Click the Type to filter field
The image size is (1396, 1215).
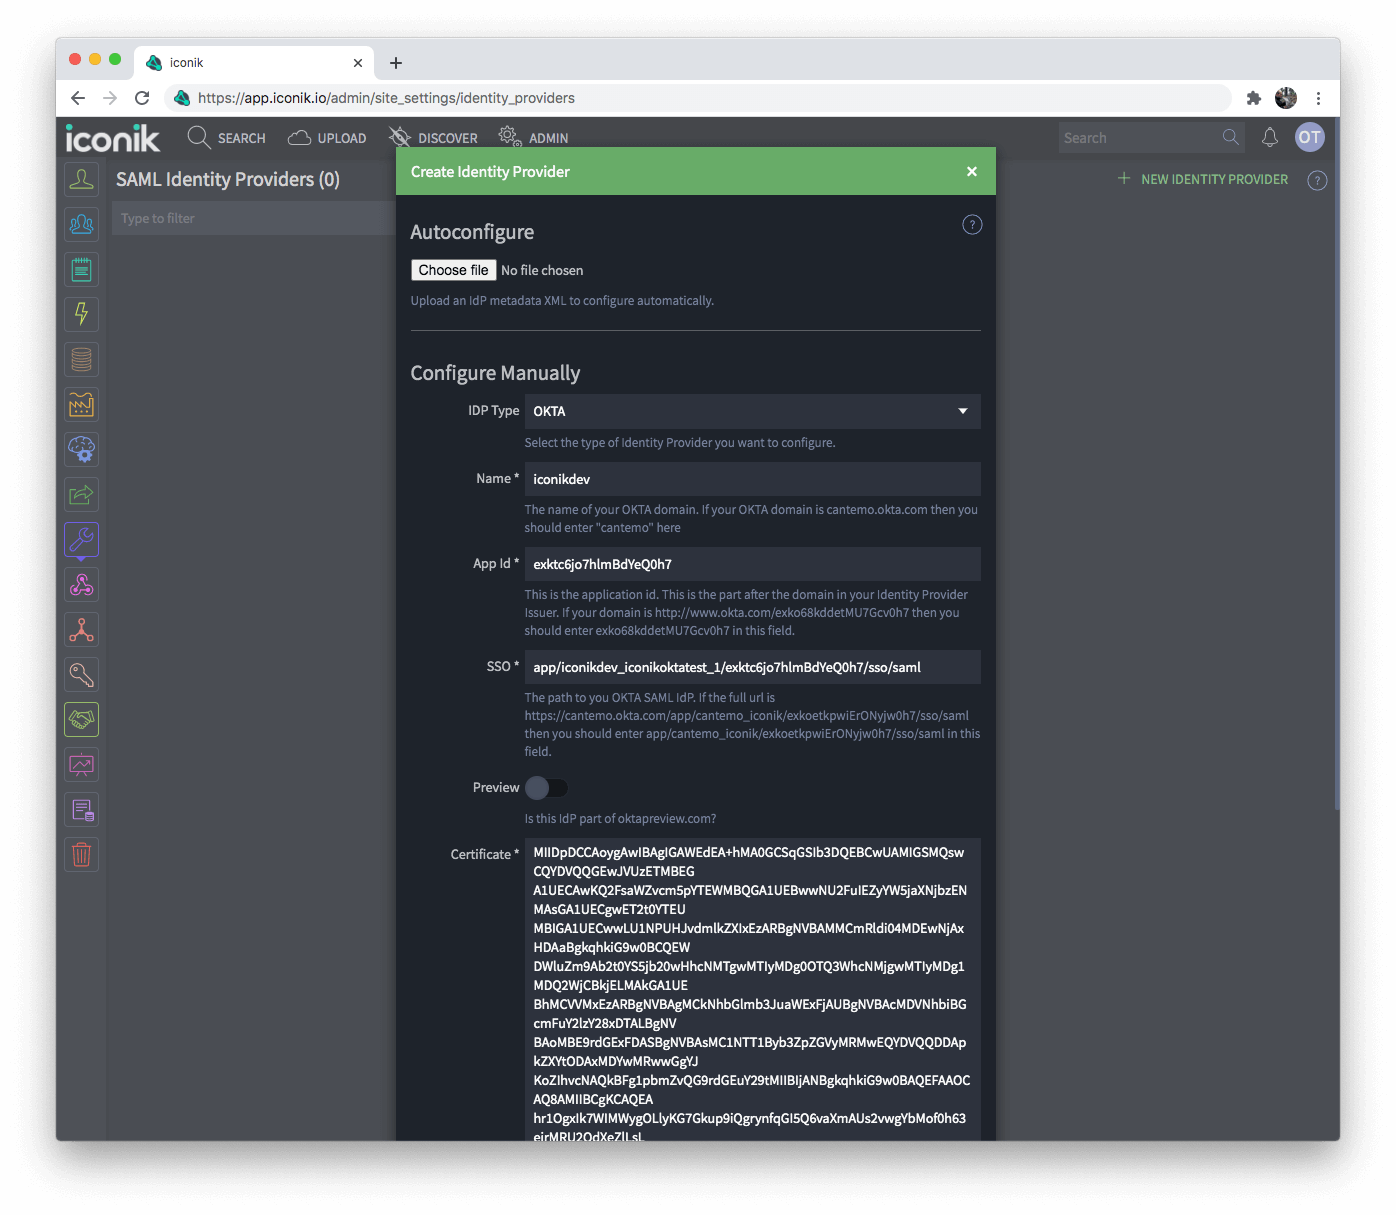click(x=250, y=218)
